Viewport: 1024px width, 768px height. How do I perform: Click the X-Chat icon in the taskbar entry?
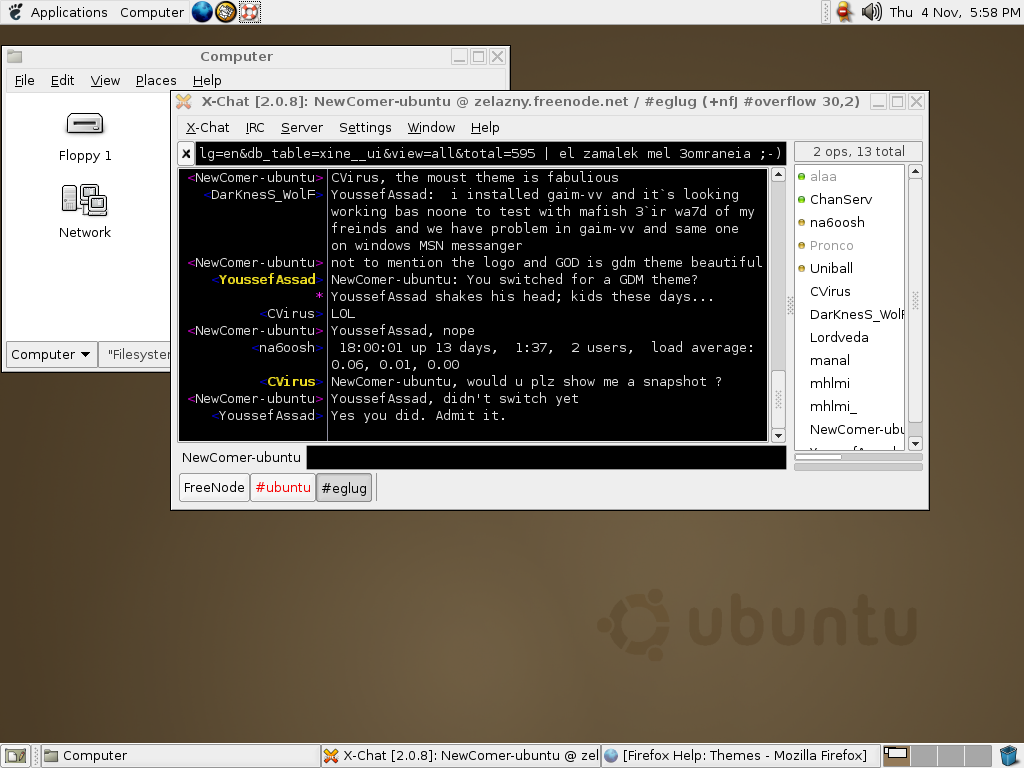click(330, 755)
